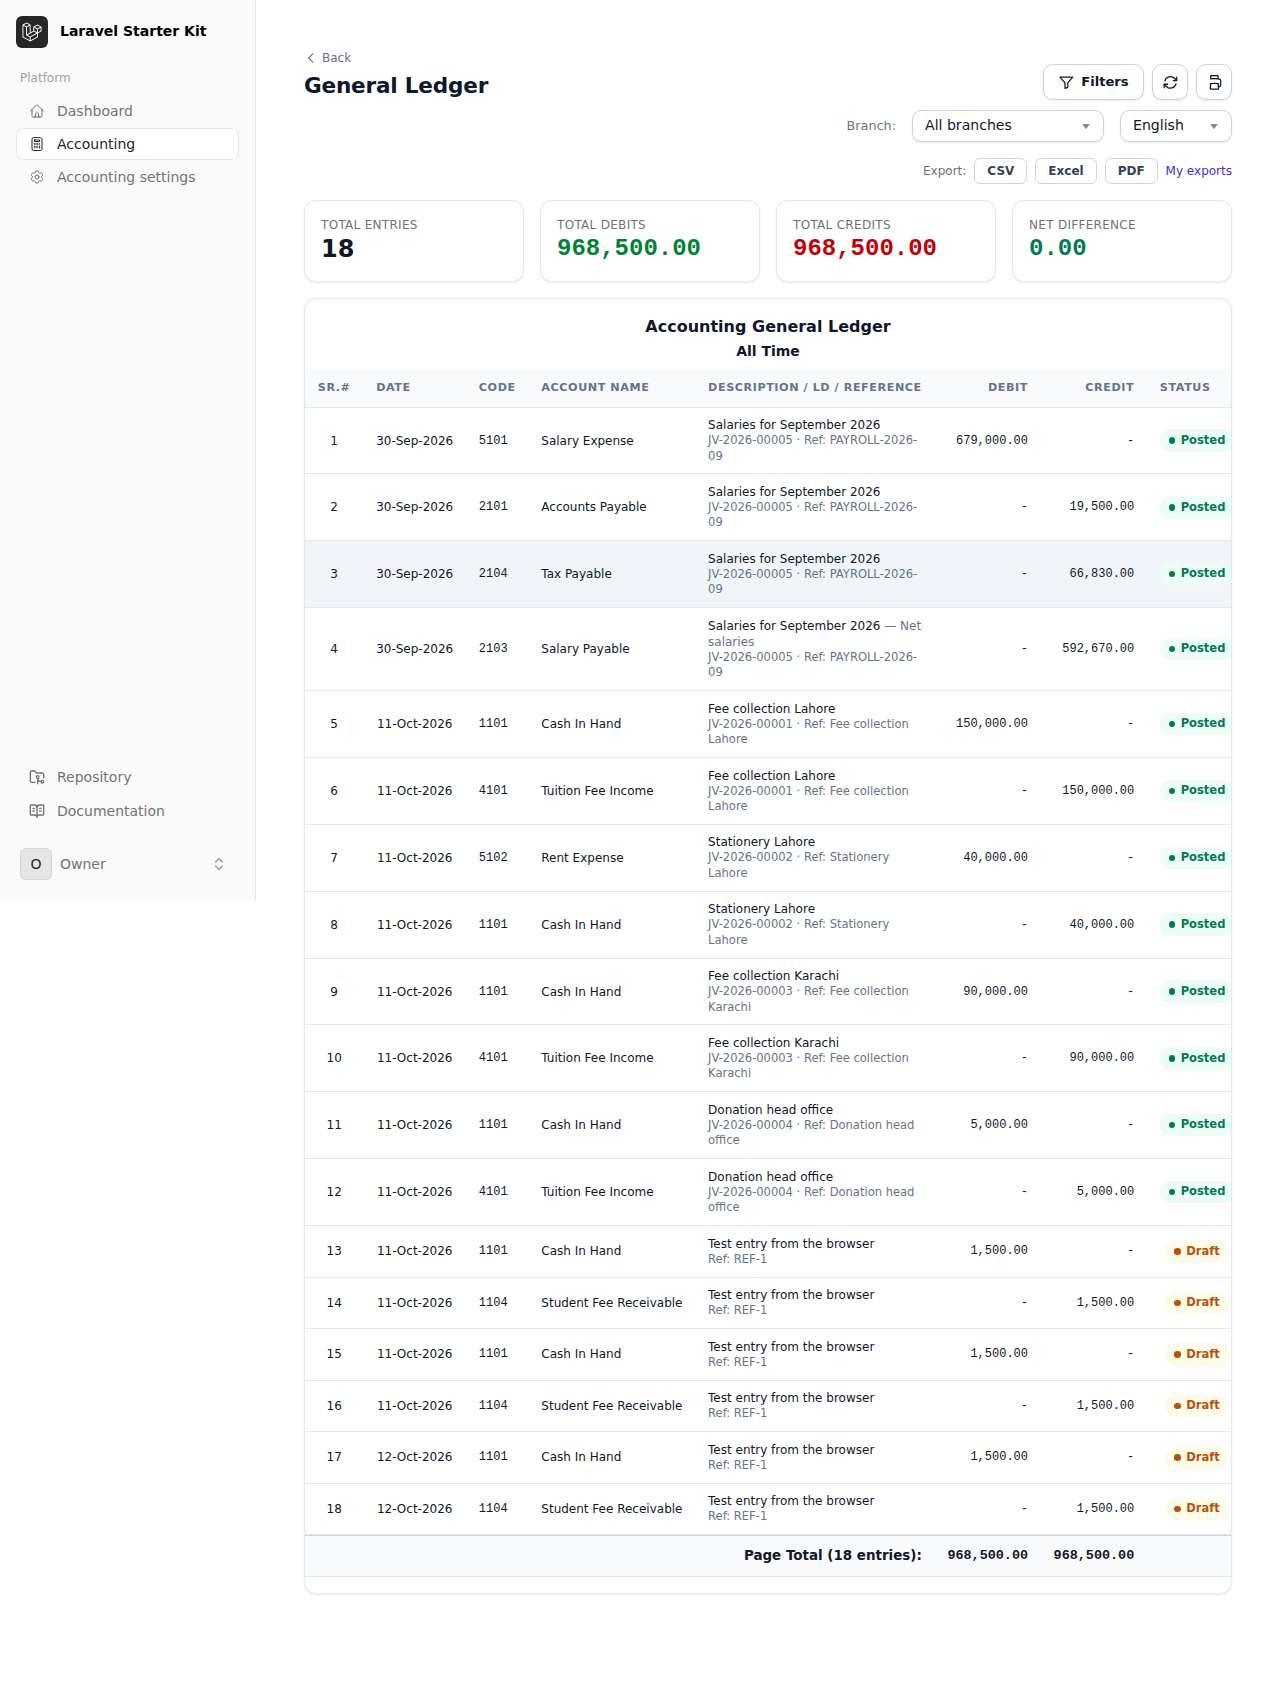Click the ACCOUNT NAME column header
The height and width of the screenshot is (1706, 1280).
595,387
